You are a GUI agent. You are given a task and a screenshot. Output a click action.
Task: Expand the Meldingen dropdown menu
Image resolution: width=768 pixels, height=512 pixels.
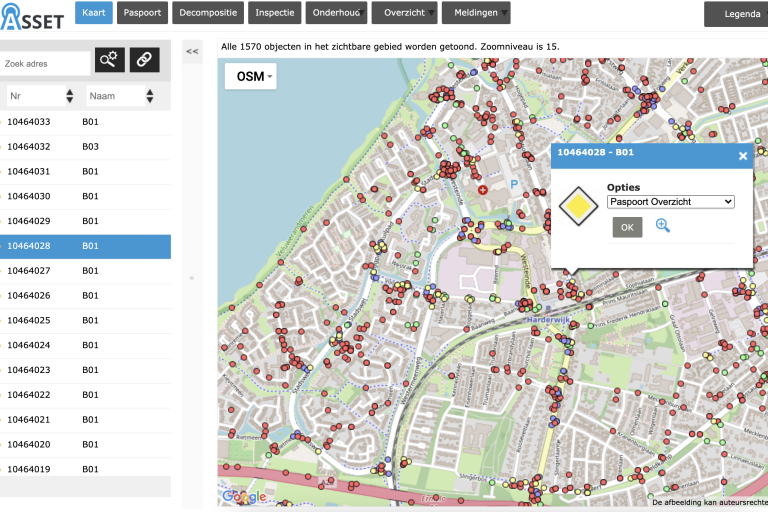[x=475, y=13]
